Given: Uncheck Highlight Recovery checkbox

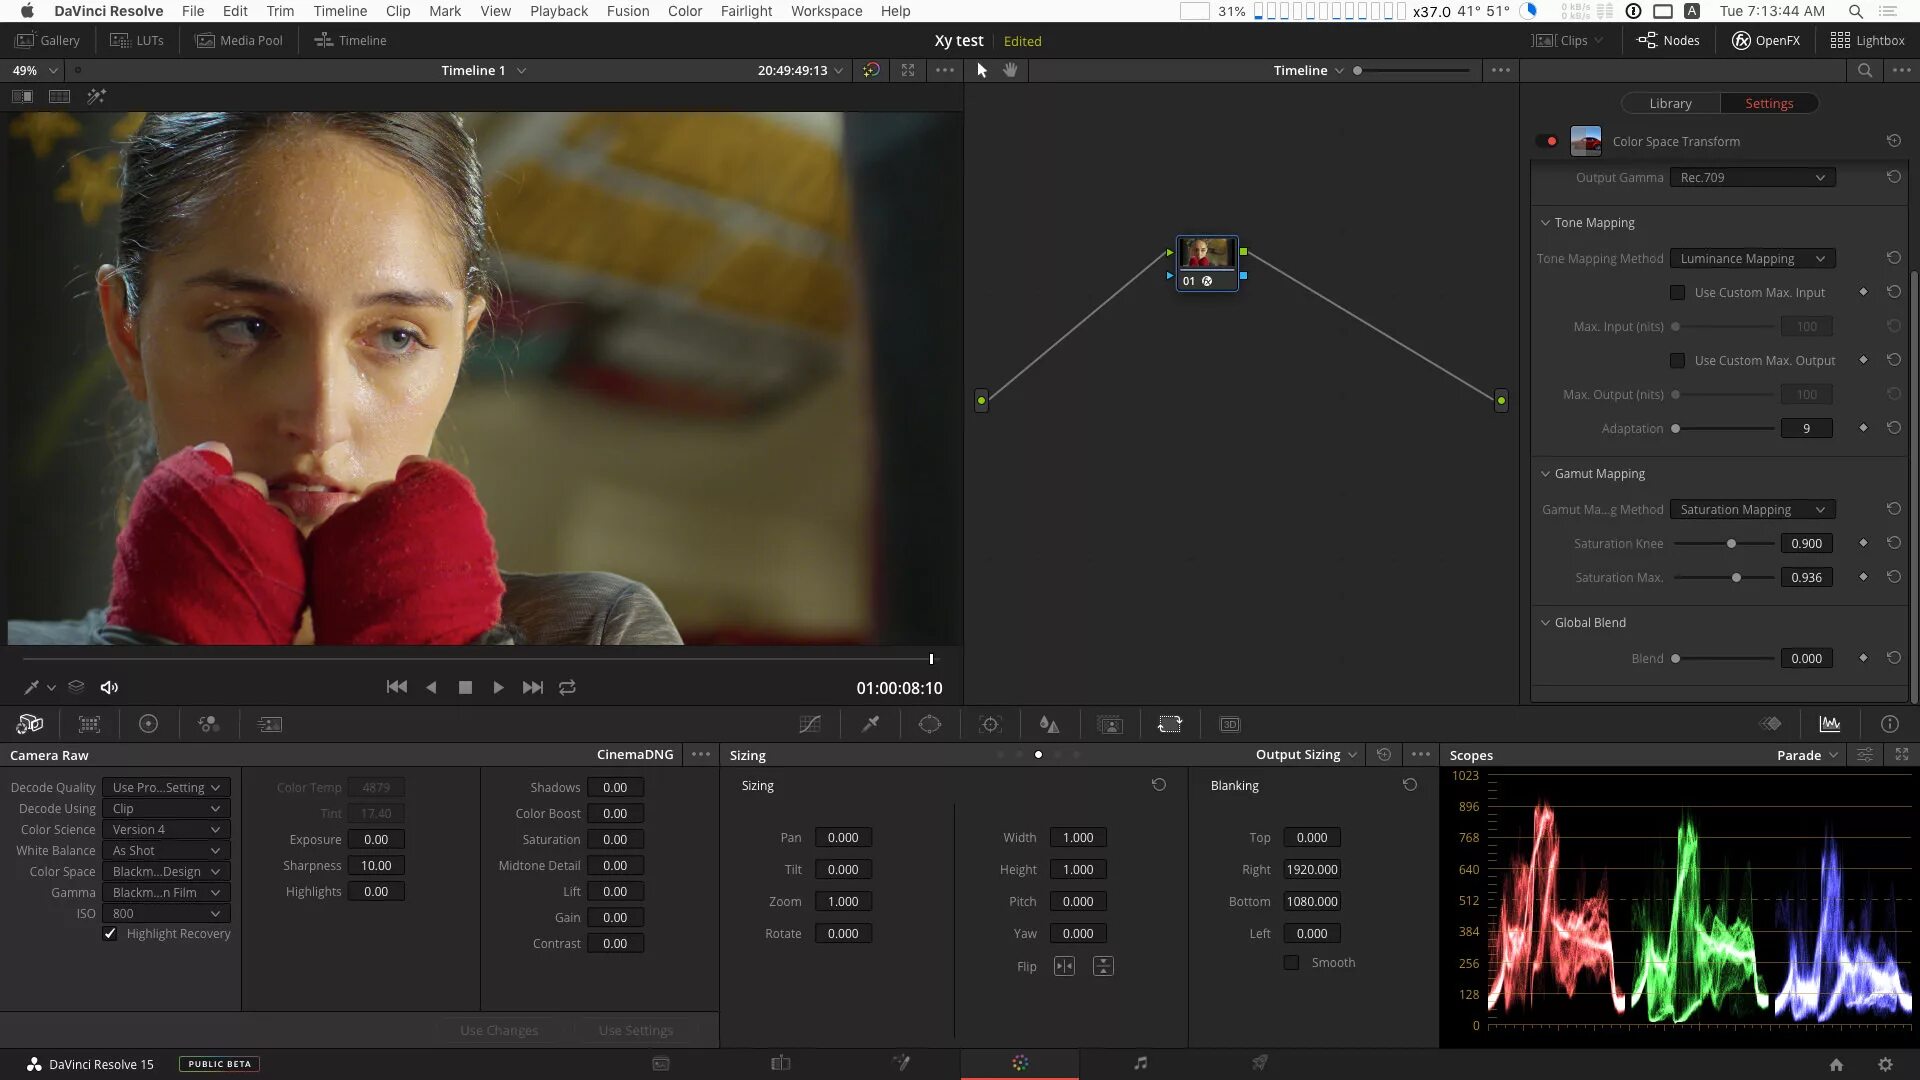Looking at the screenshot, I should [x=110, y=933].
